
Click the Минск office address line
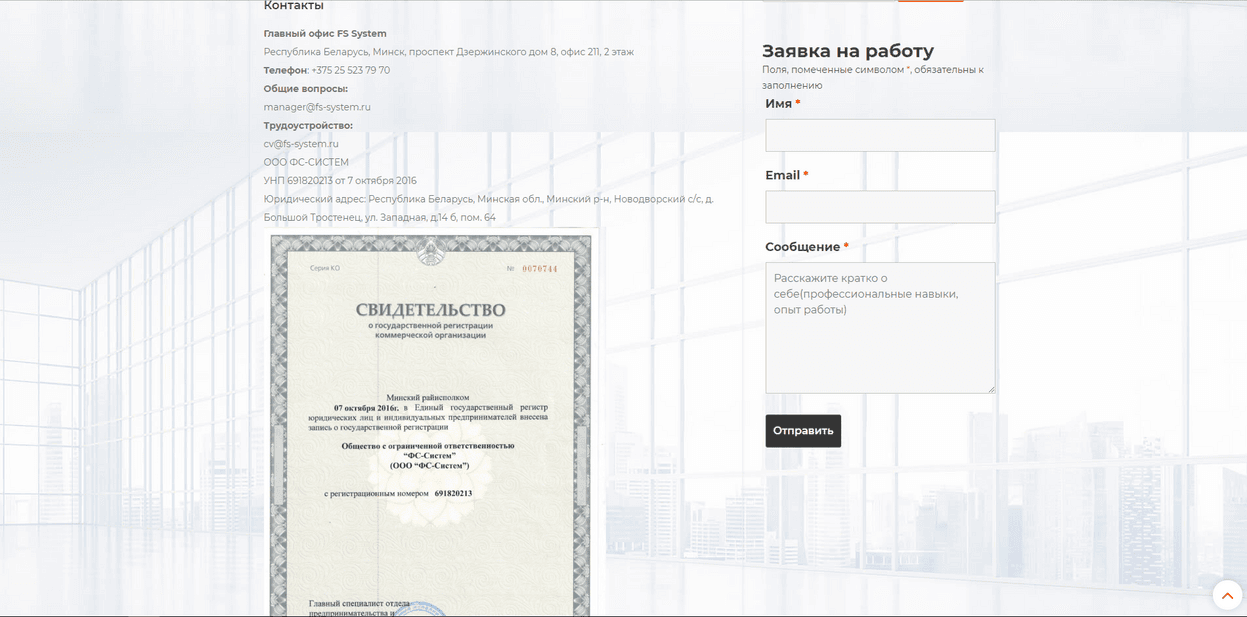[x=448, y=52]
